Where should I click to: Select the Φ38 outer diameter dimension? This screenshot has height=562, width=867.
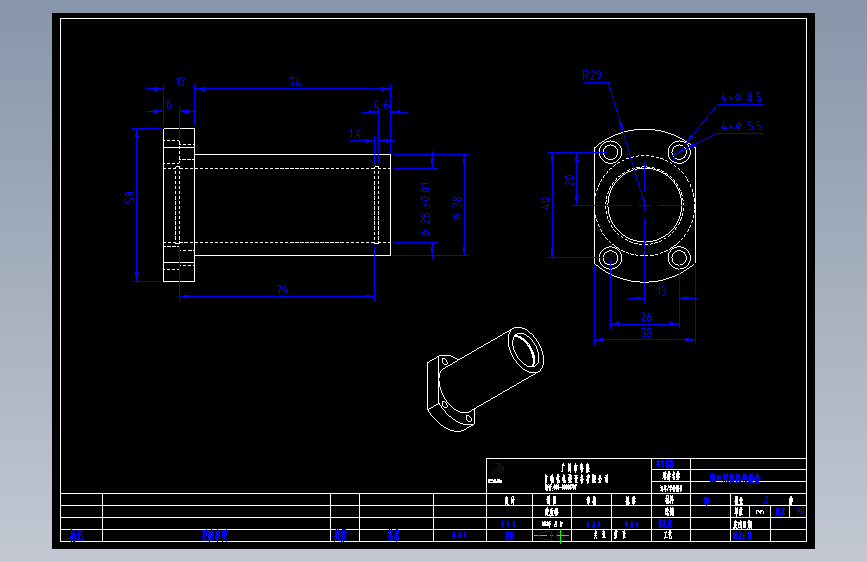[457, 208]
